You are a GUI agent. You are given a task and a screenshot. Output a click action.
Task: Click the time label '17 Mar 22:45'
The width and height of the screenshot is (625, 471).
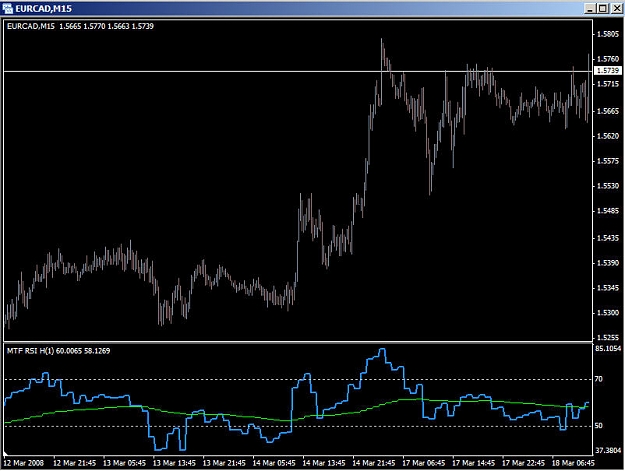click(x=523, y=463)
